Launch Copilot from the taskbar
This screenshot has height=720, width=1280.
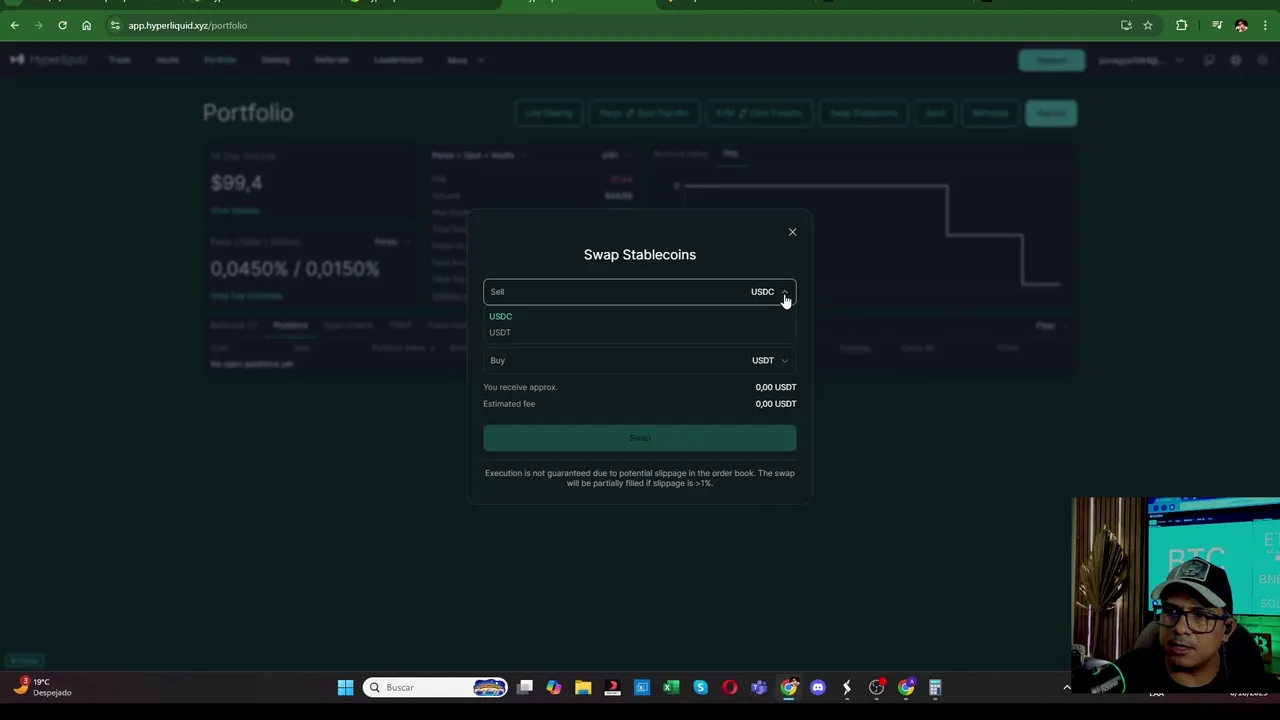554,688
